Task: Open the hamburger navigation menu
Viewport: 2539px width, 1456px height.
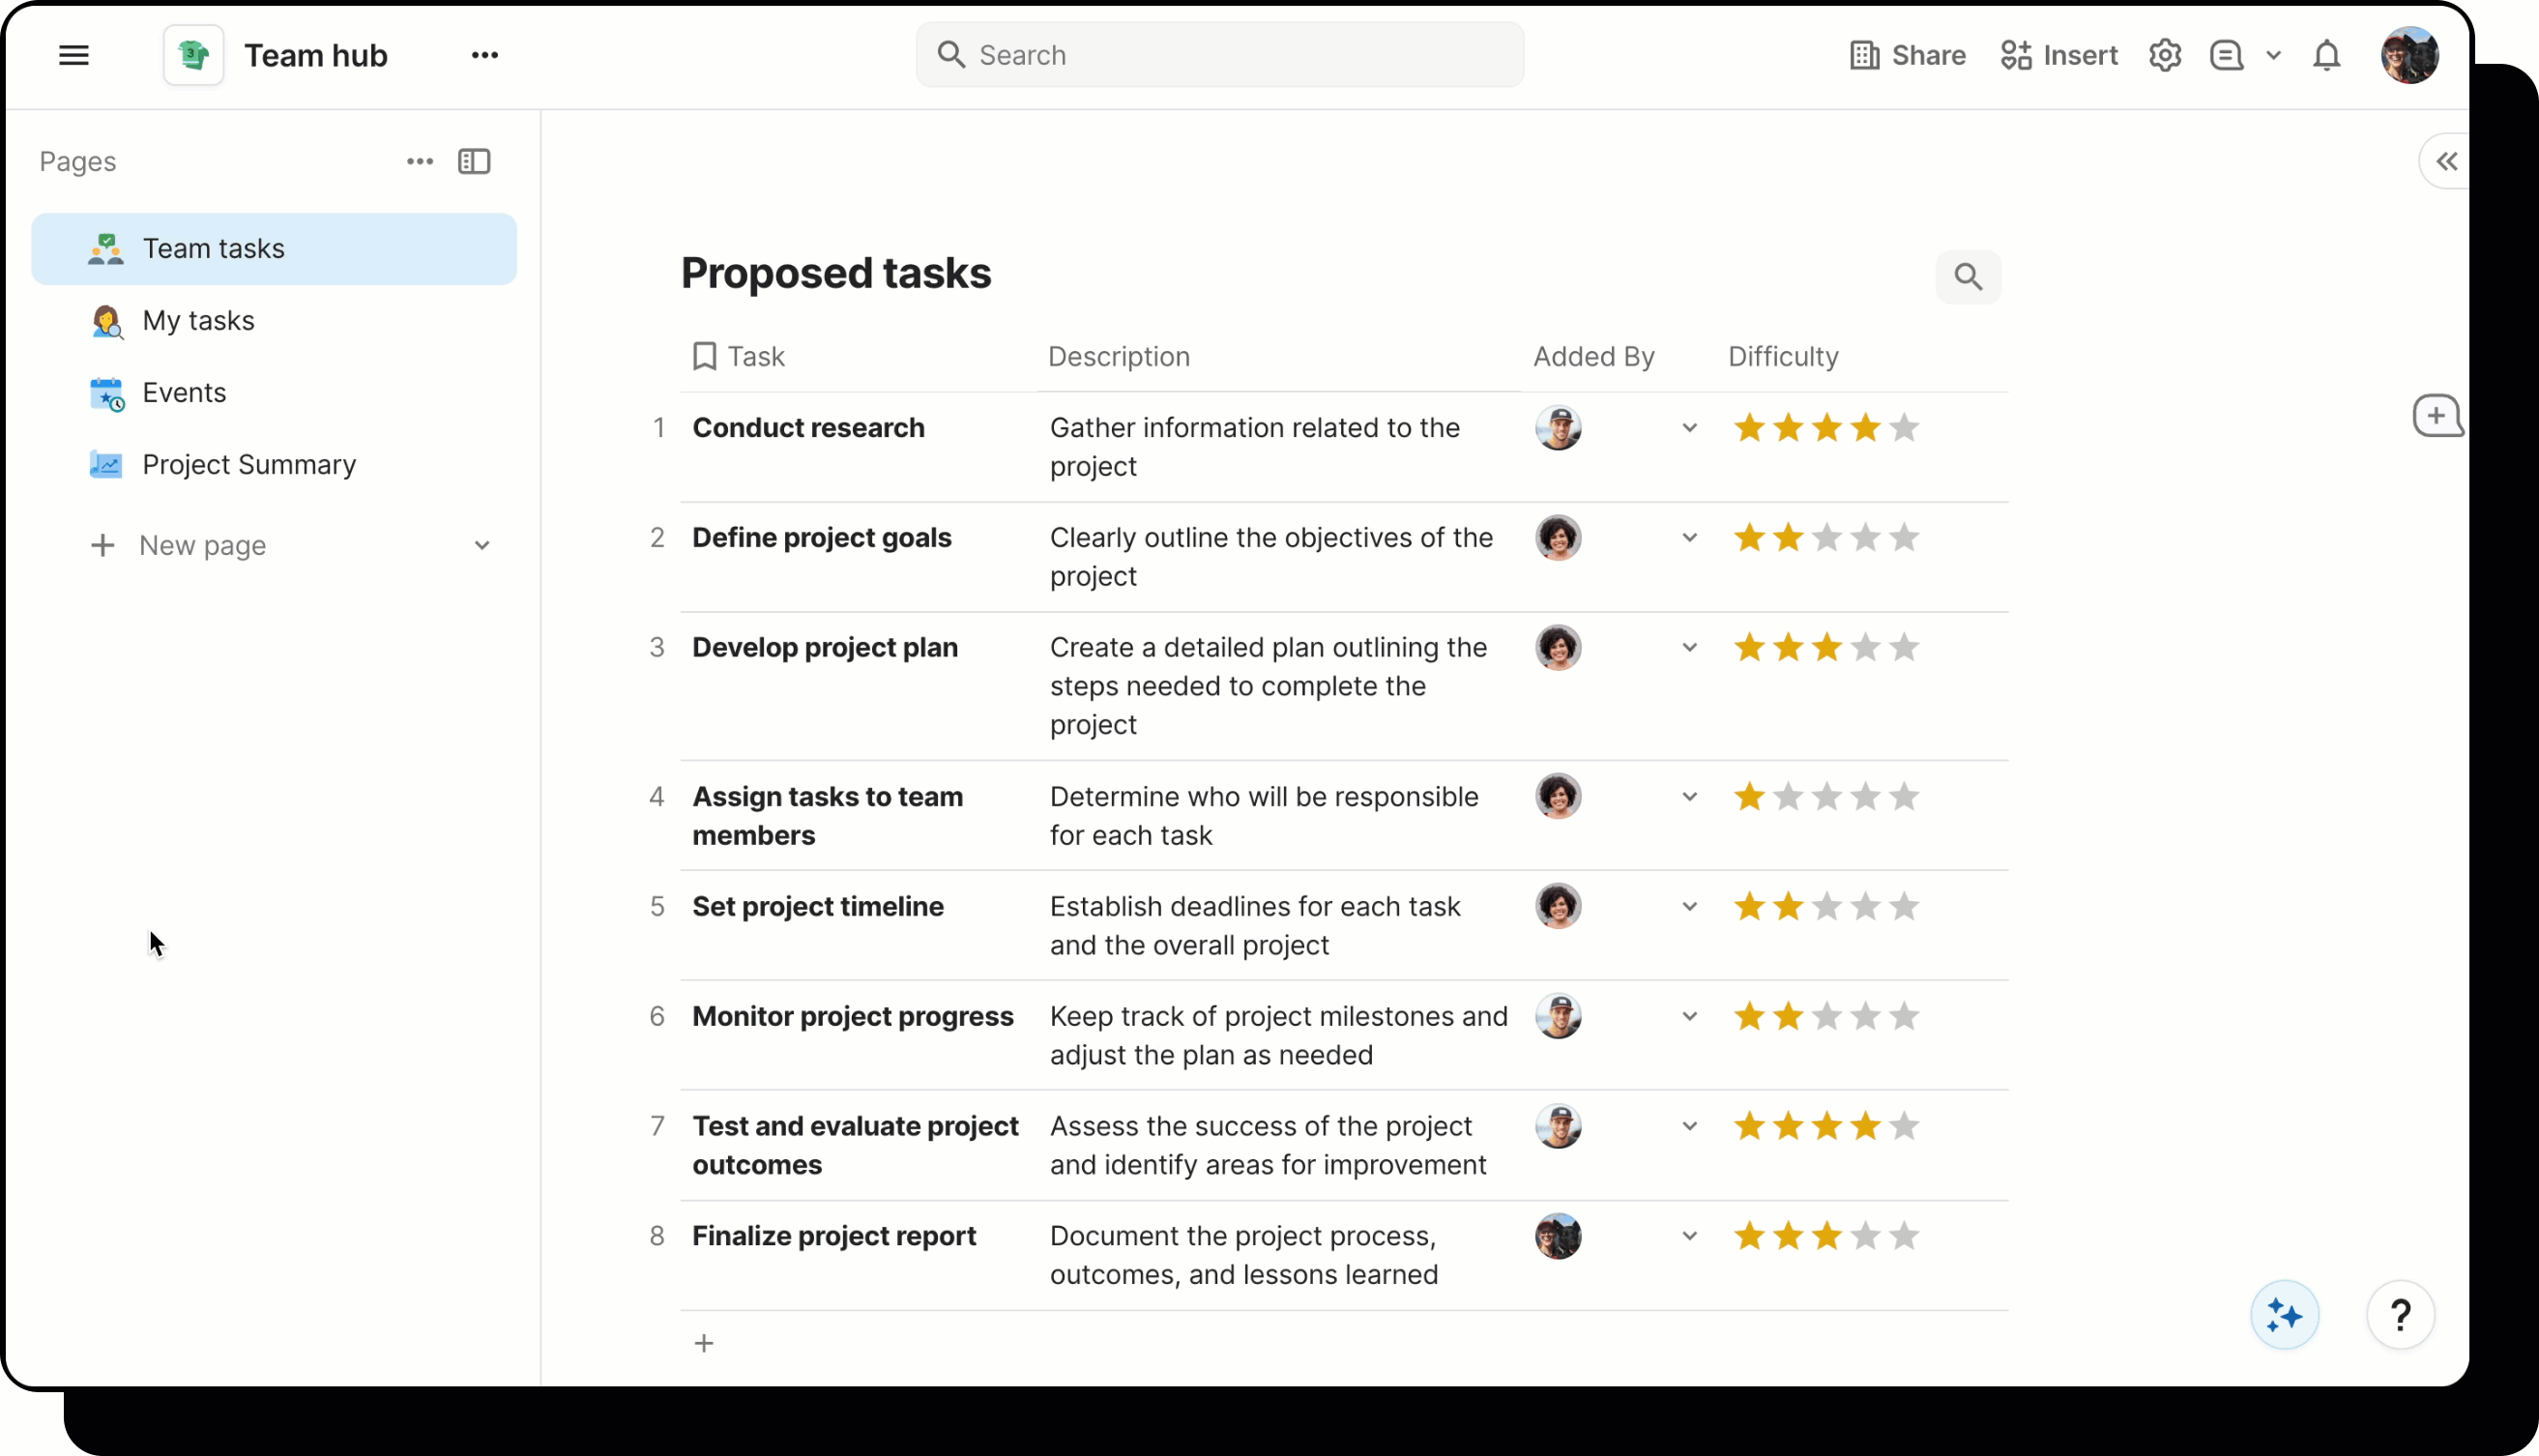Action: pyautogui.click(x=73, y=55)
